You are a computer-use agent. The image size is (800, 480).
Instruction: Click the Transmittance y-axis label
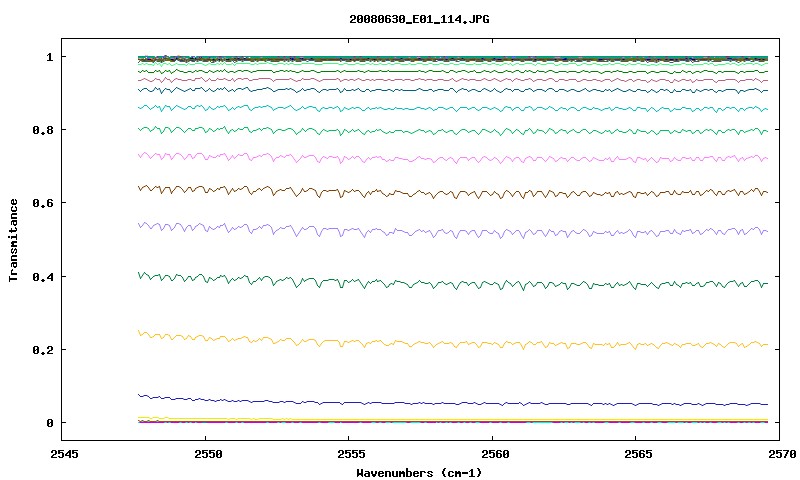click(13, 240)
